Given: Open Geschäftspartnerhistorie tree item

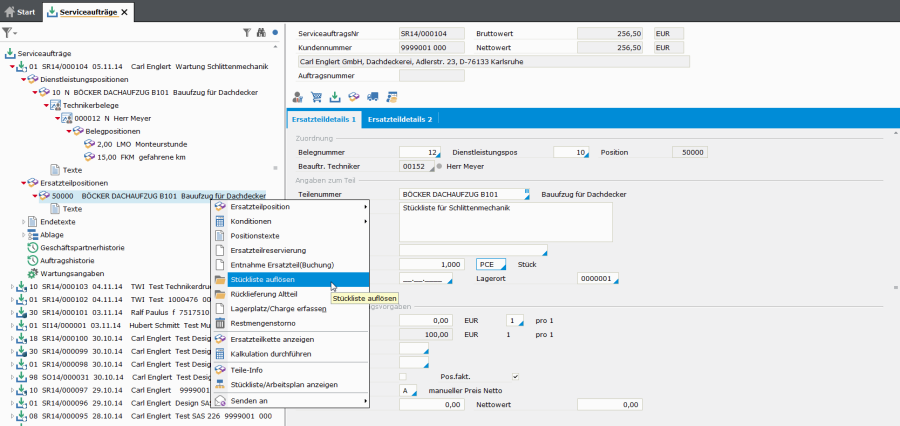Looking at the screenshot, I should click(x=76, y=247).
